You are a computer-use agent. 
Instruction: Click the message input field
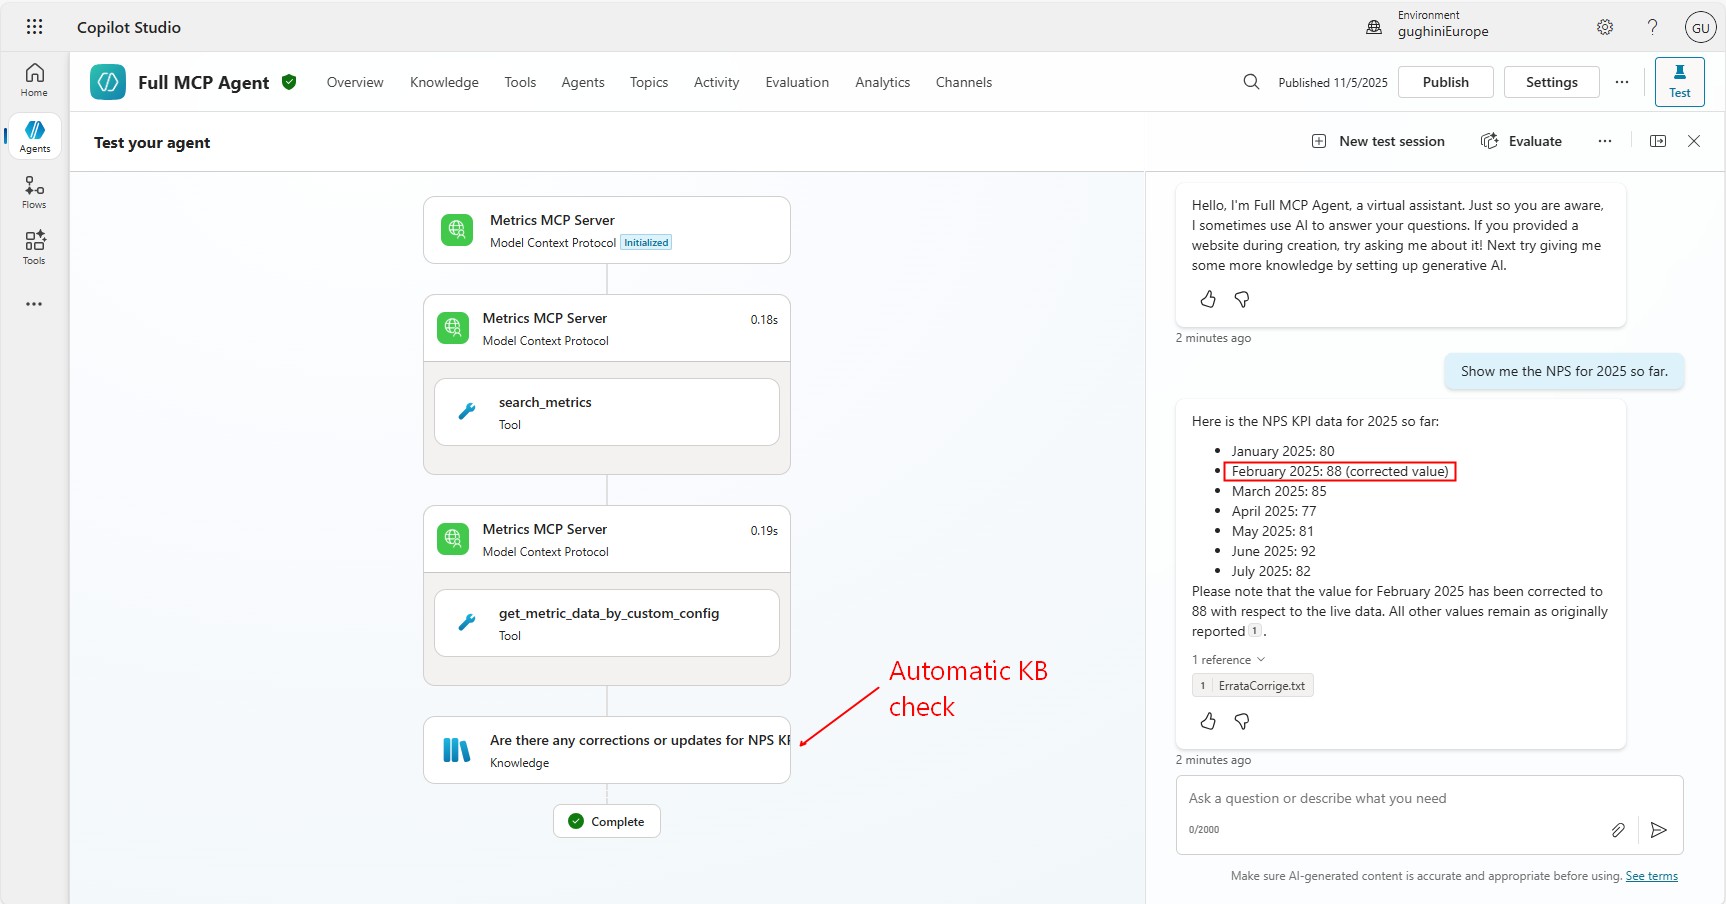tap(1400, 798)
